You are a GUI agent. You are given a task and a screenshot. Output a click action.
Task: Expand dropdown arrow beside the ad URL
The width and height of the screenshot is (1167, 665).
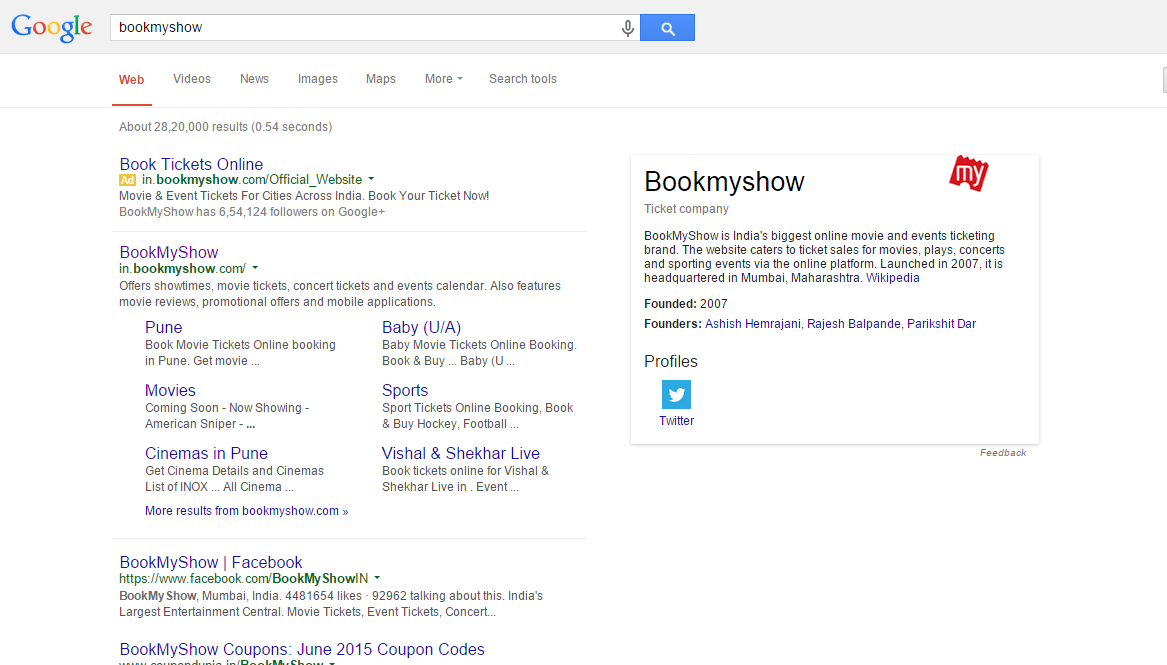(x=371, y=179)
